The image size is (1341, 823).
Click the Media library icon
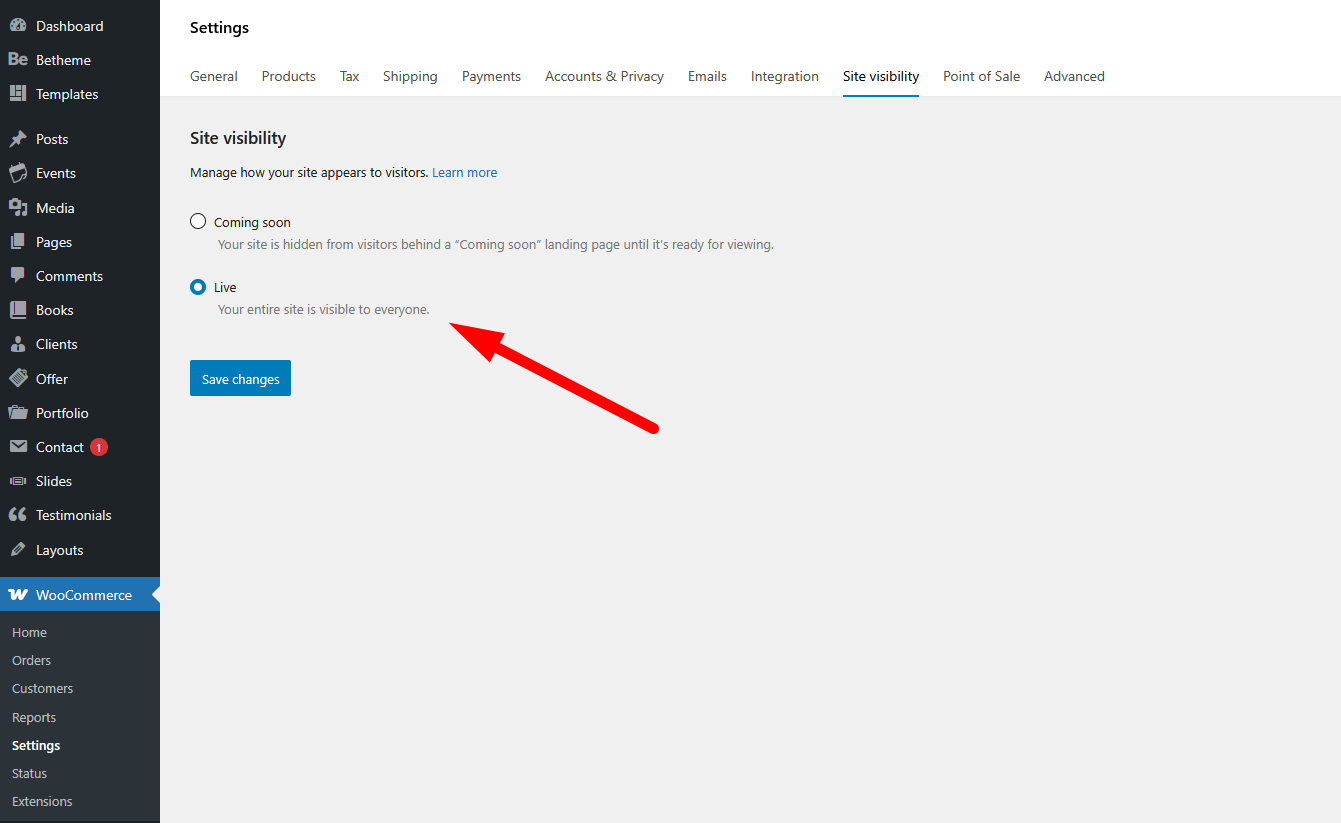coord(18,208)
